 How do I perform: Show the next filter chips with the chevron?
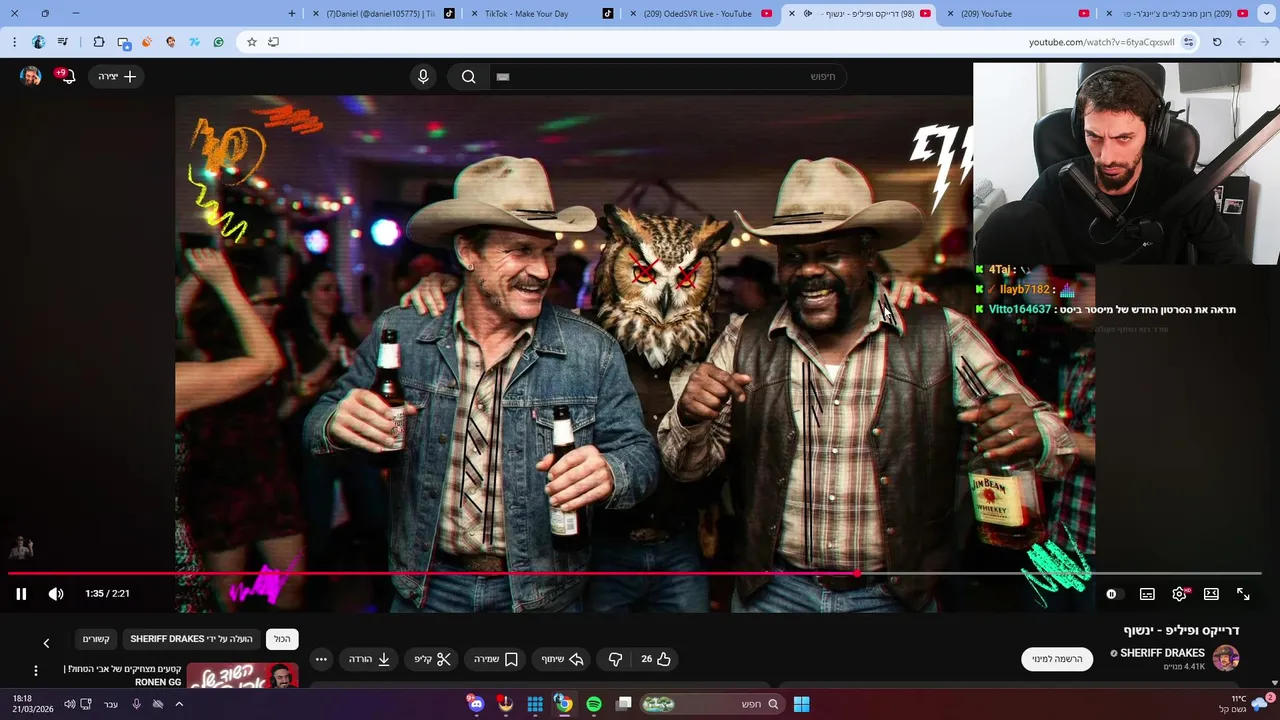(46, 643)
